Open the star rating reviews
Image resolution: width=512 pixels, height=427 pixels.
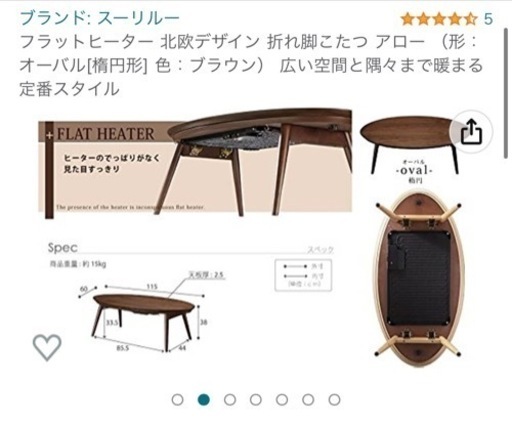(x=439, y=19)
